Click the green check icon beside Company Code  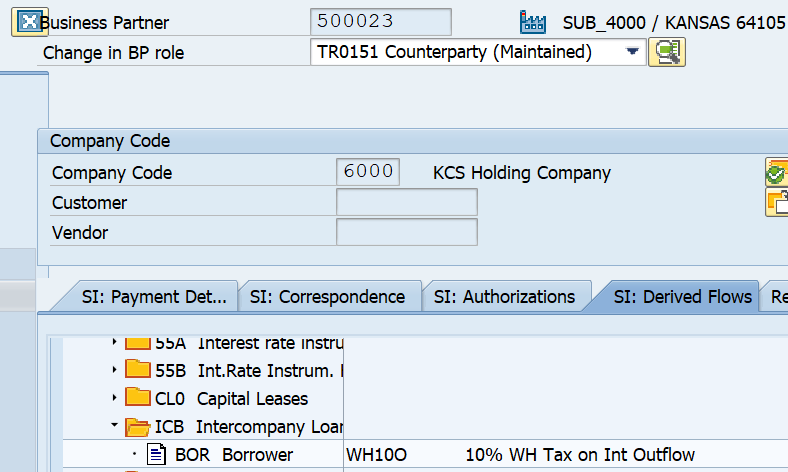(777, 173)
